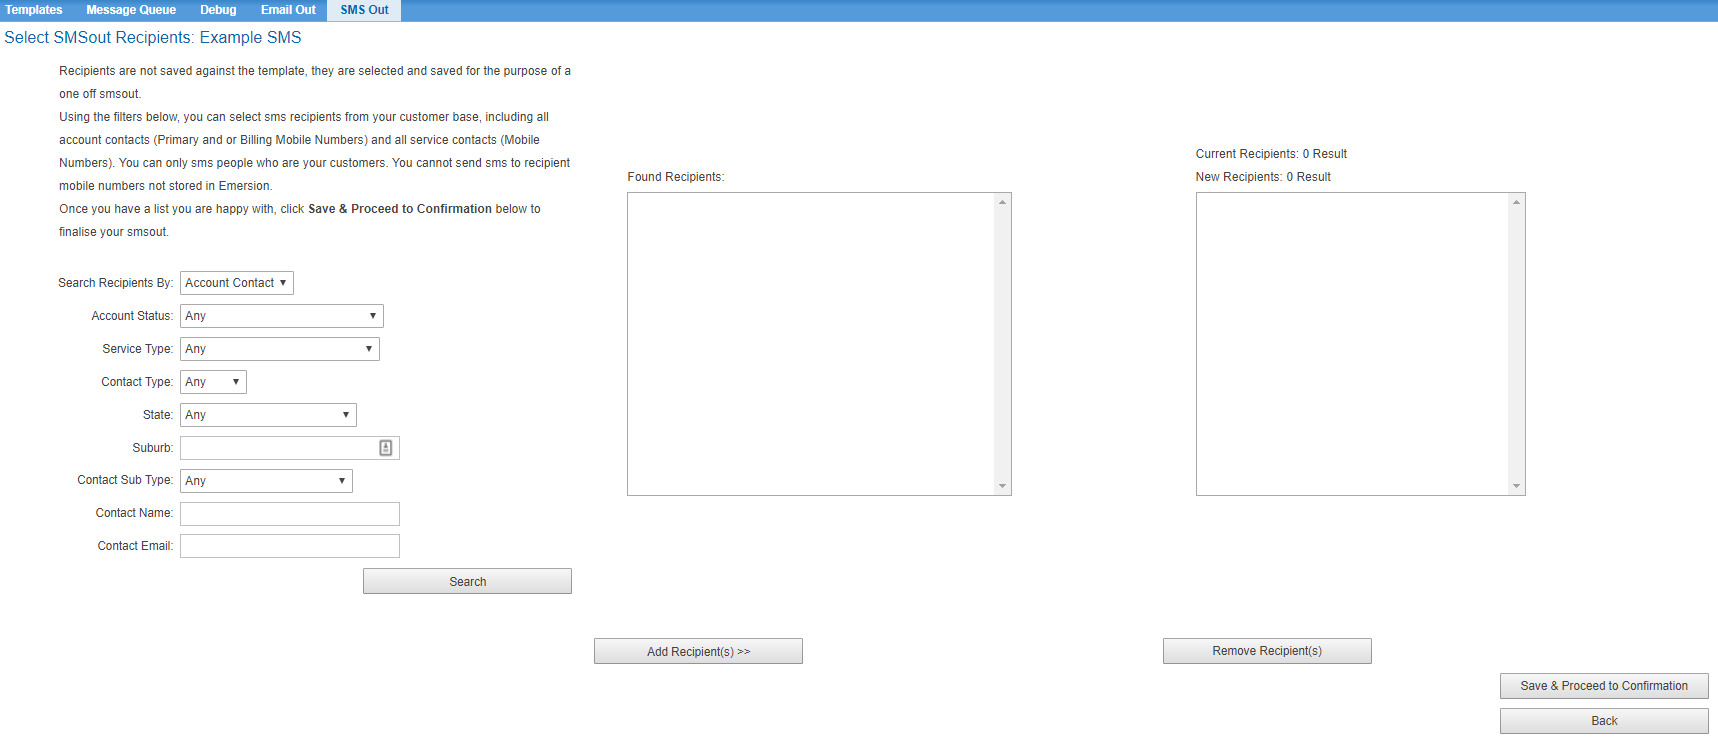1718x737 pixels.
Task: Click scroll-down arrow of New Recipients list
Action: point(1516,486)
